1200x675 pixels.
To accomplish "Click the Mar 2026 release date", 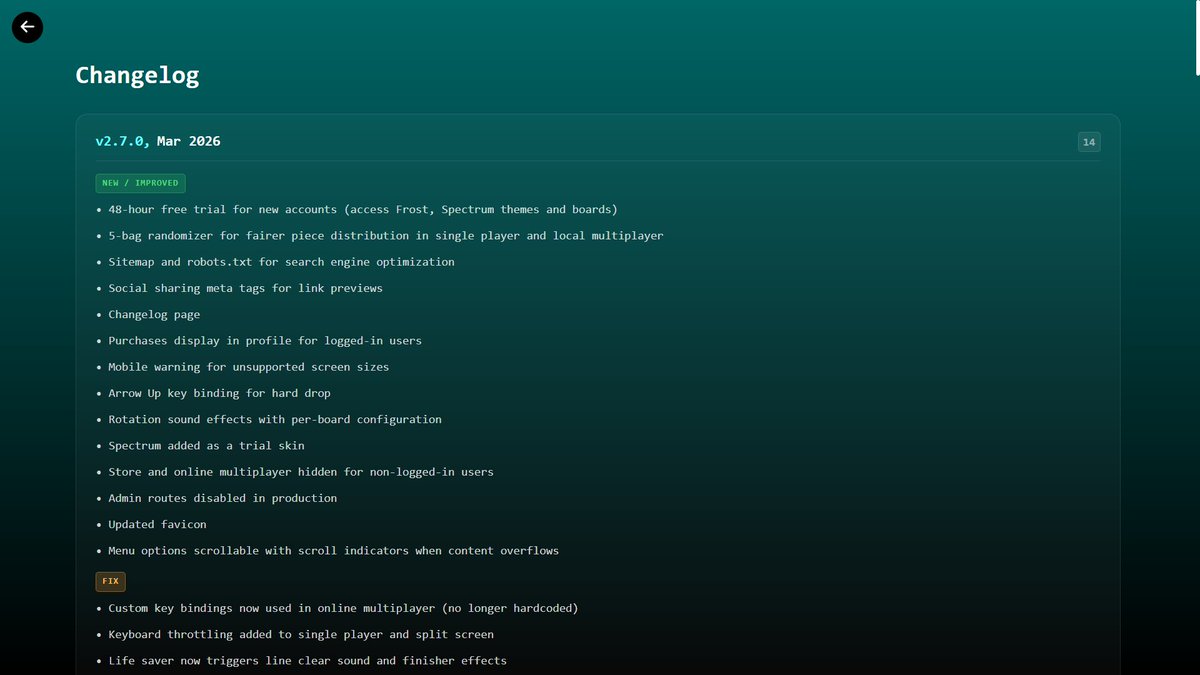I will 189,141.
